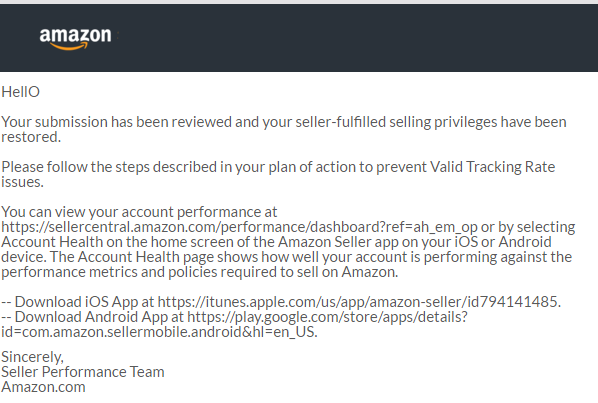Click the word 'issues.'
The image size is (598, 403).
(x=22, y=182)
